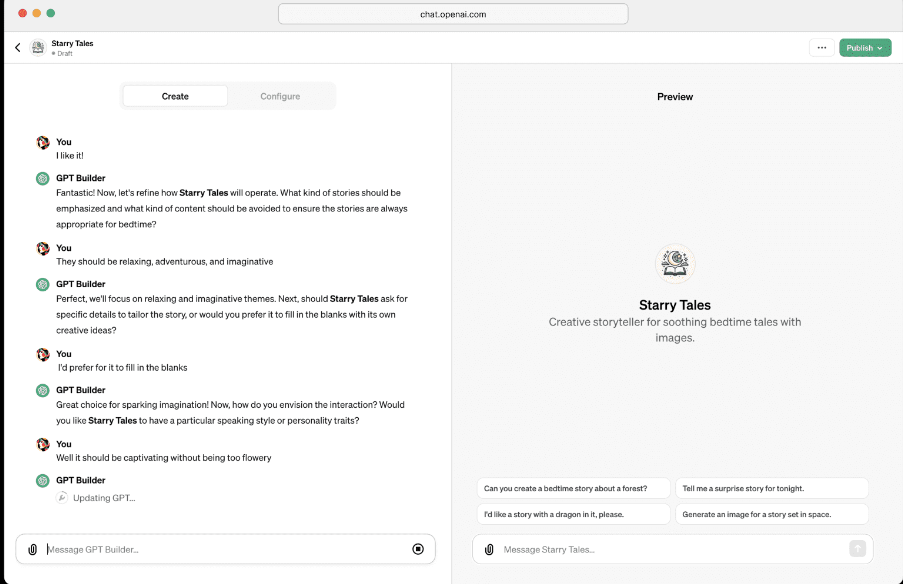
Task: Open the Publish dropdown
Action: pyautogui.click(x=865, y=48)
